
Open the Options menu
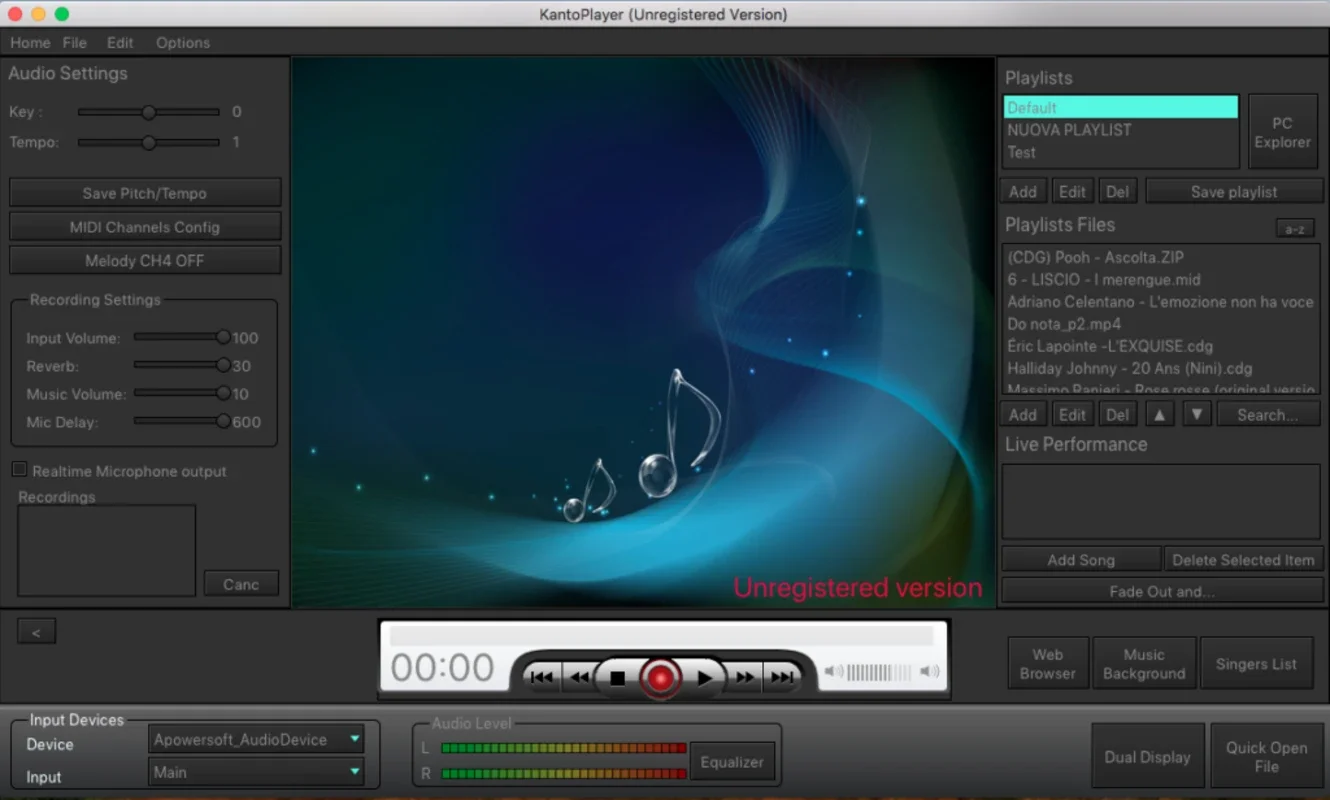coord(183,43)
